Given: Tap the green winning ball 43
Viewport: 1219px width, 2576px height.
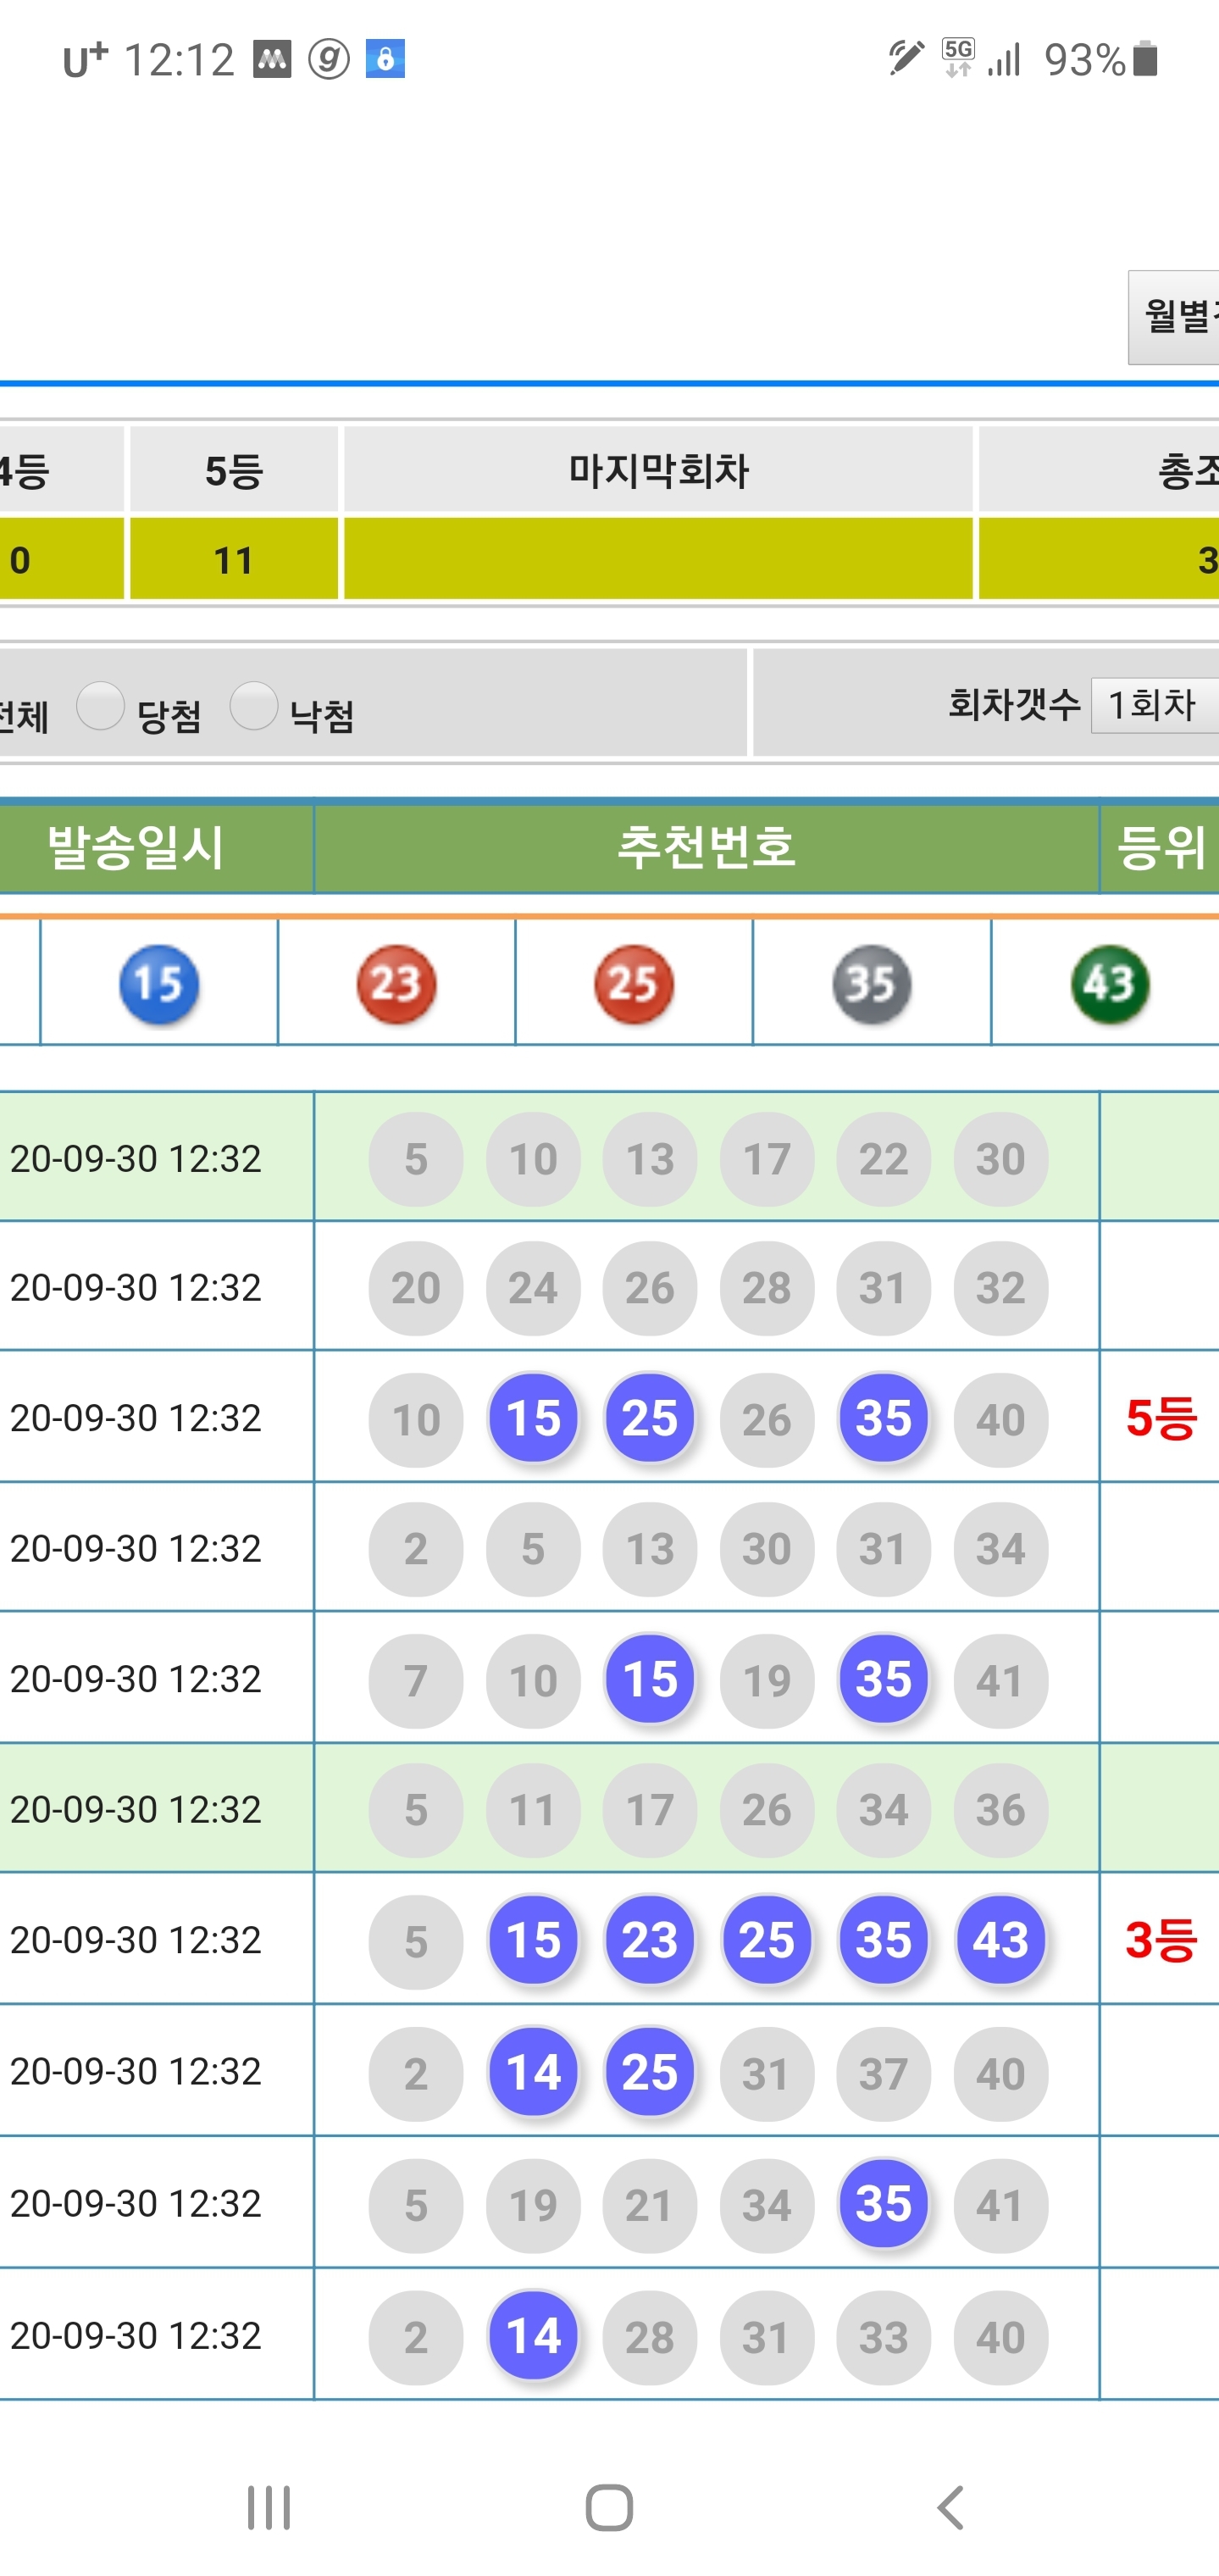Looking at the screenshot, I should (1109, 984).
